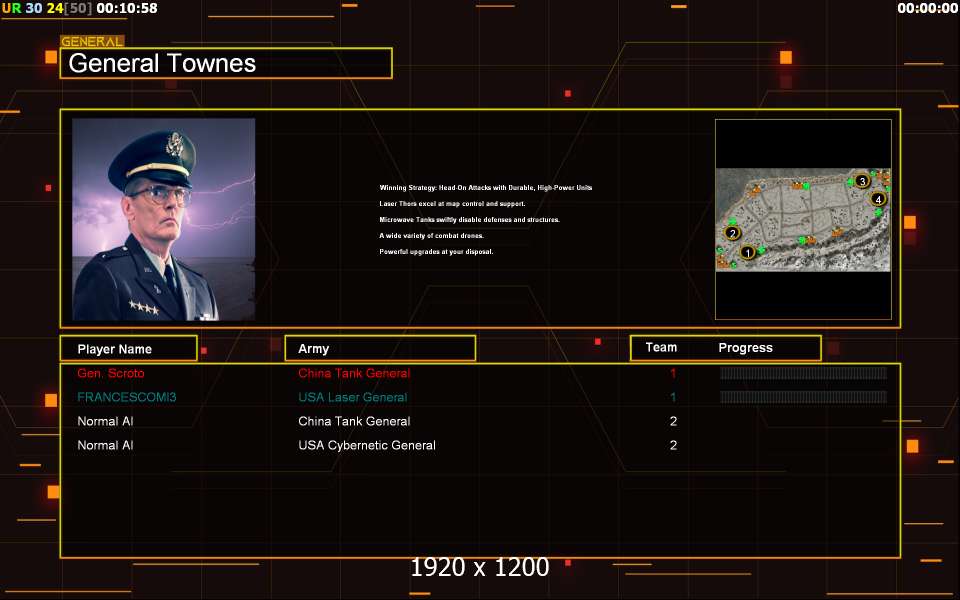The height and width of the screenshot is (600, 960).
Task: Click 'A wide variety of combat drones' line
Action: pos(431,235)
